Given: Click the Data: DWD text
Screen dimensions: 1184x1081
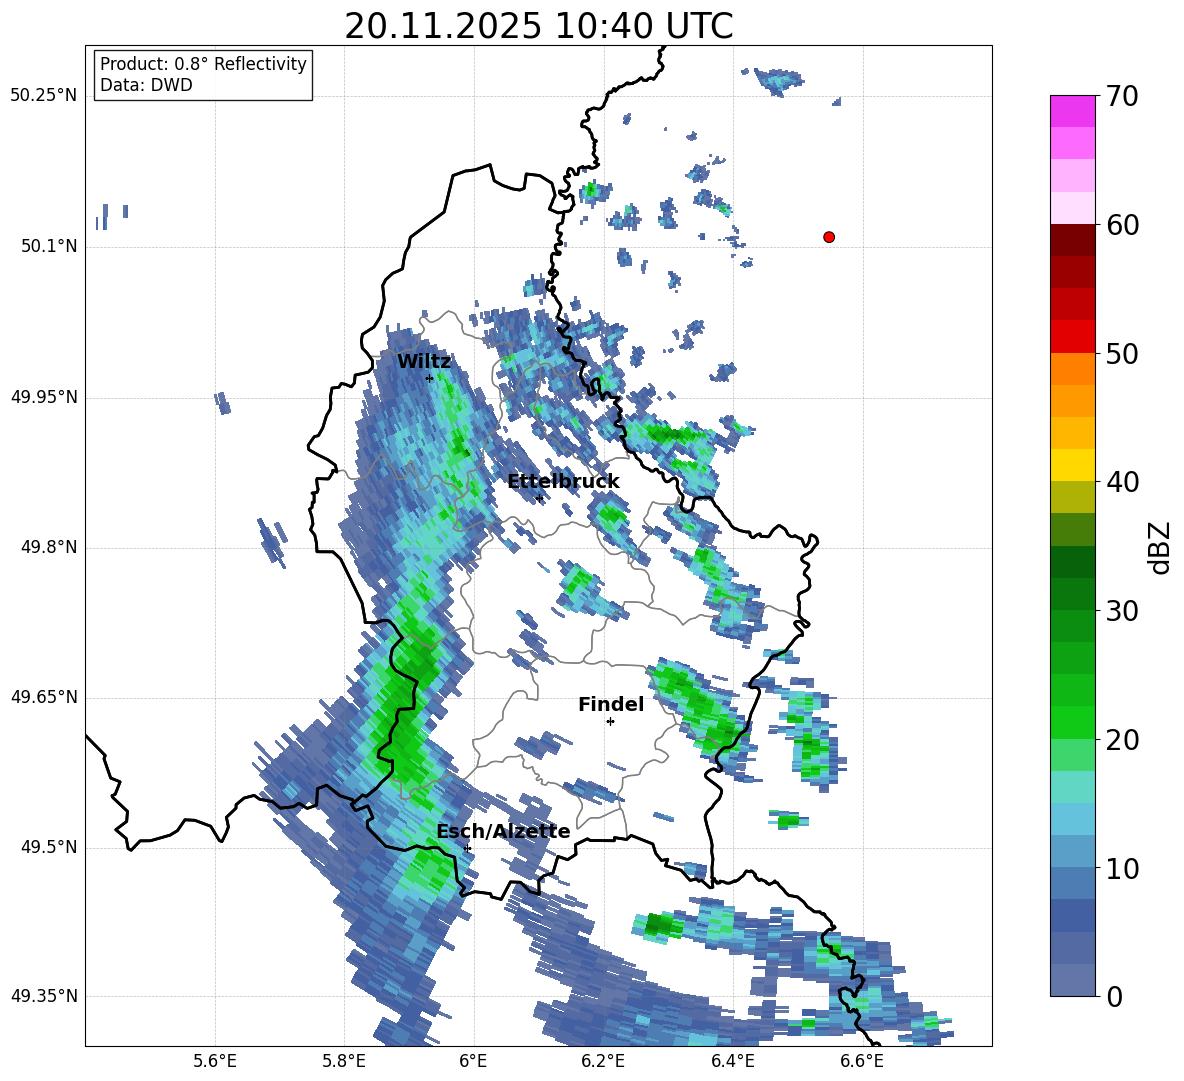Looking at the screenshot, I should (146, 85).
